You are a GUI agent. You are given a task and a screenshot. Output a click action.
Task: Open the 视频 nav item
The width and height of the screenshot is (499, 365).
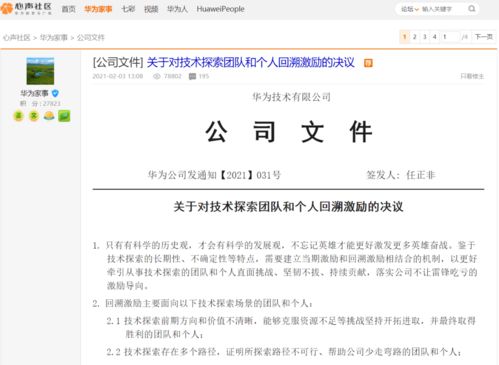(151, 9)
